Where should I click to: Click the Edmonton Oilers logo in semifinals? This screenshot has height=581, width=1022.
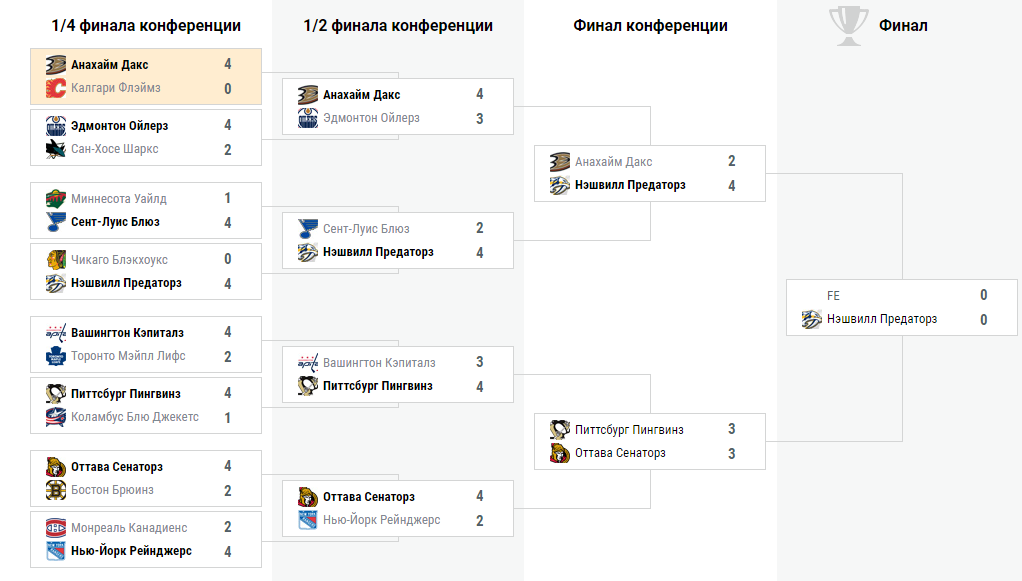(x=308, y=118)
